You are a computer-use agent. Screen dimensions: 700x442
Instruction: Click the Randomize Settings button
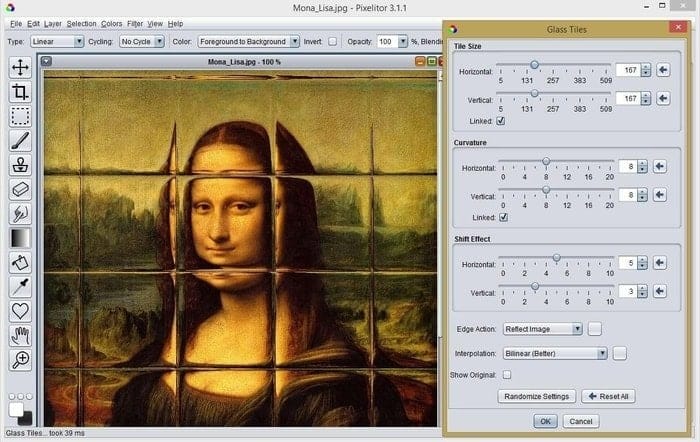click(x=537, y=396)
